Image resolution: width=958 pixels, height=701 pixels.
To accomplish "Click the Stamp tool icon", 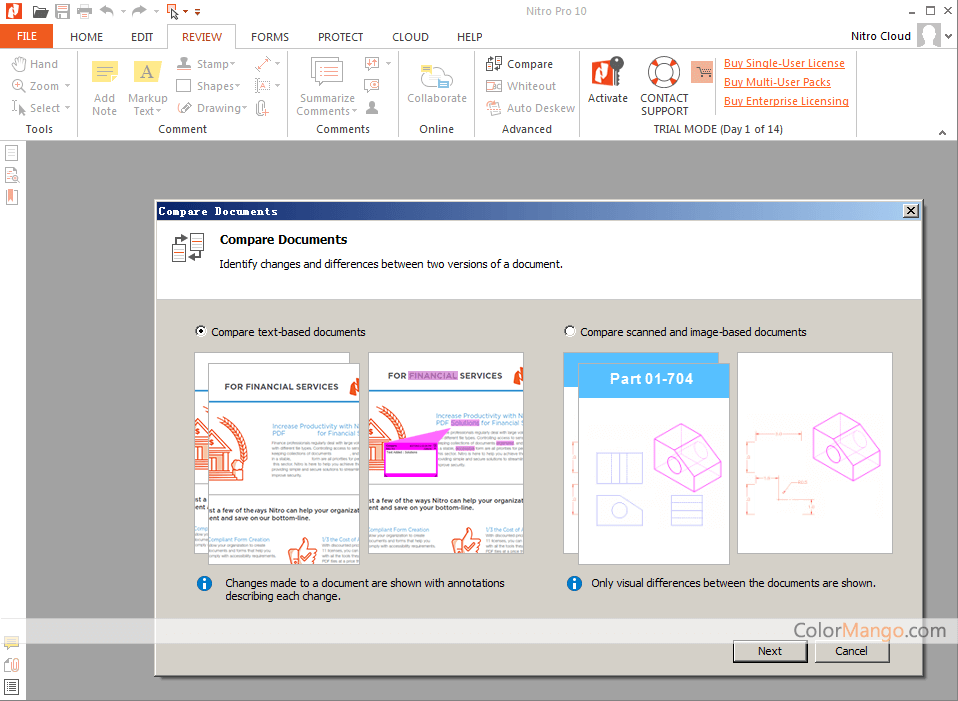I will pyautogui.click(x=184, y=63).
